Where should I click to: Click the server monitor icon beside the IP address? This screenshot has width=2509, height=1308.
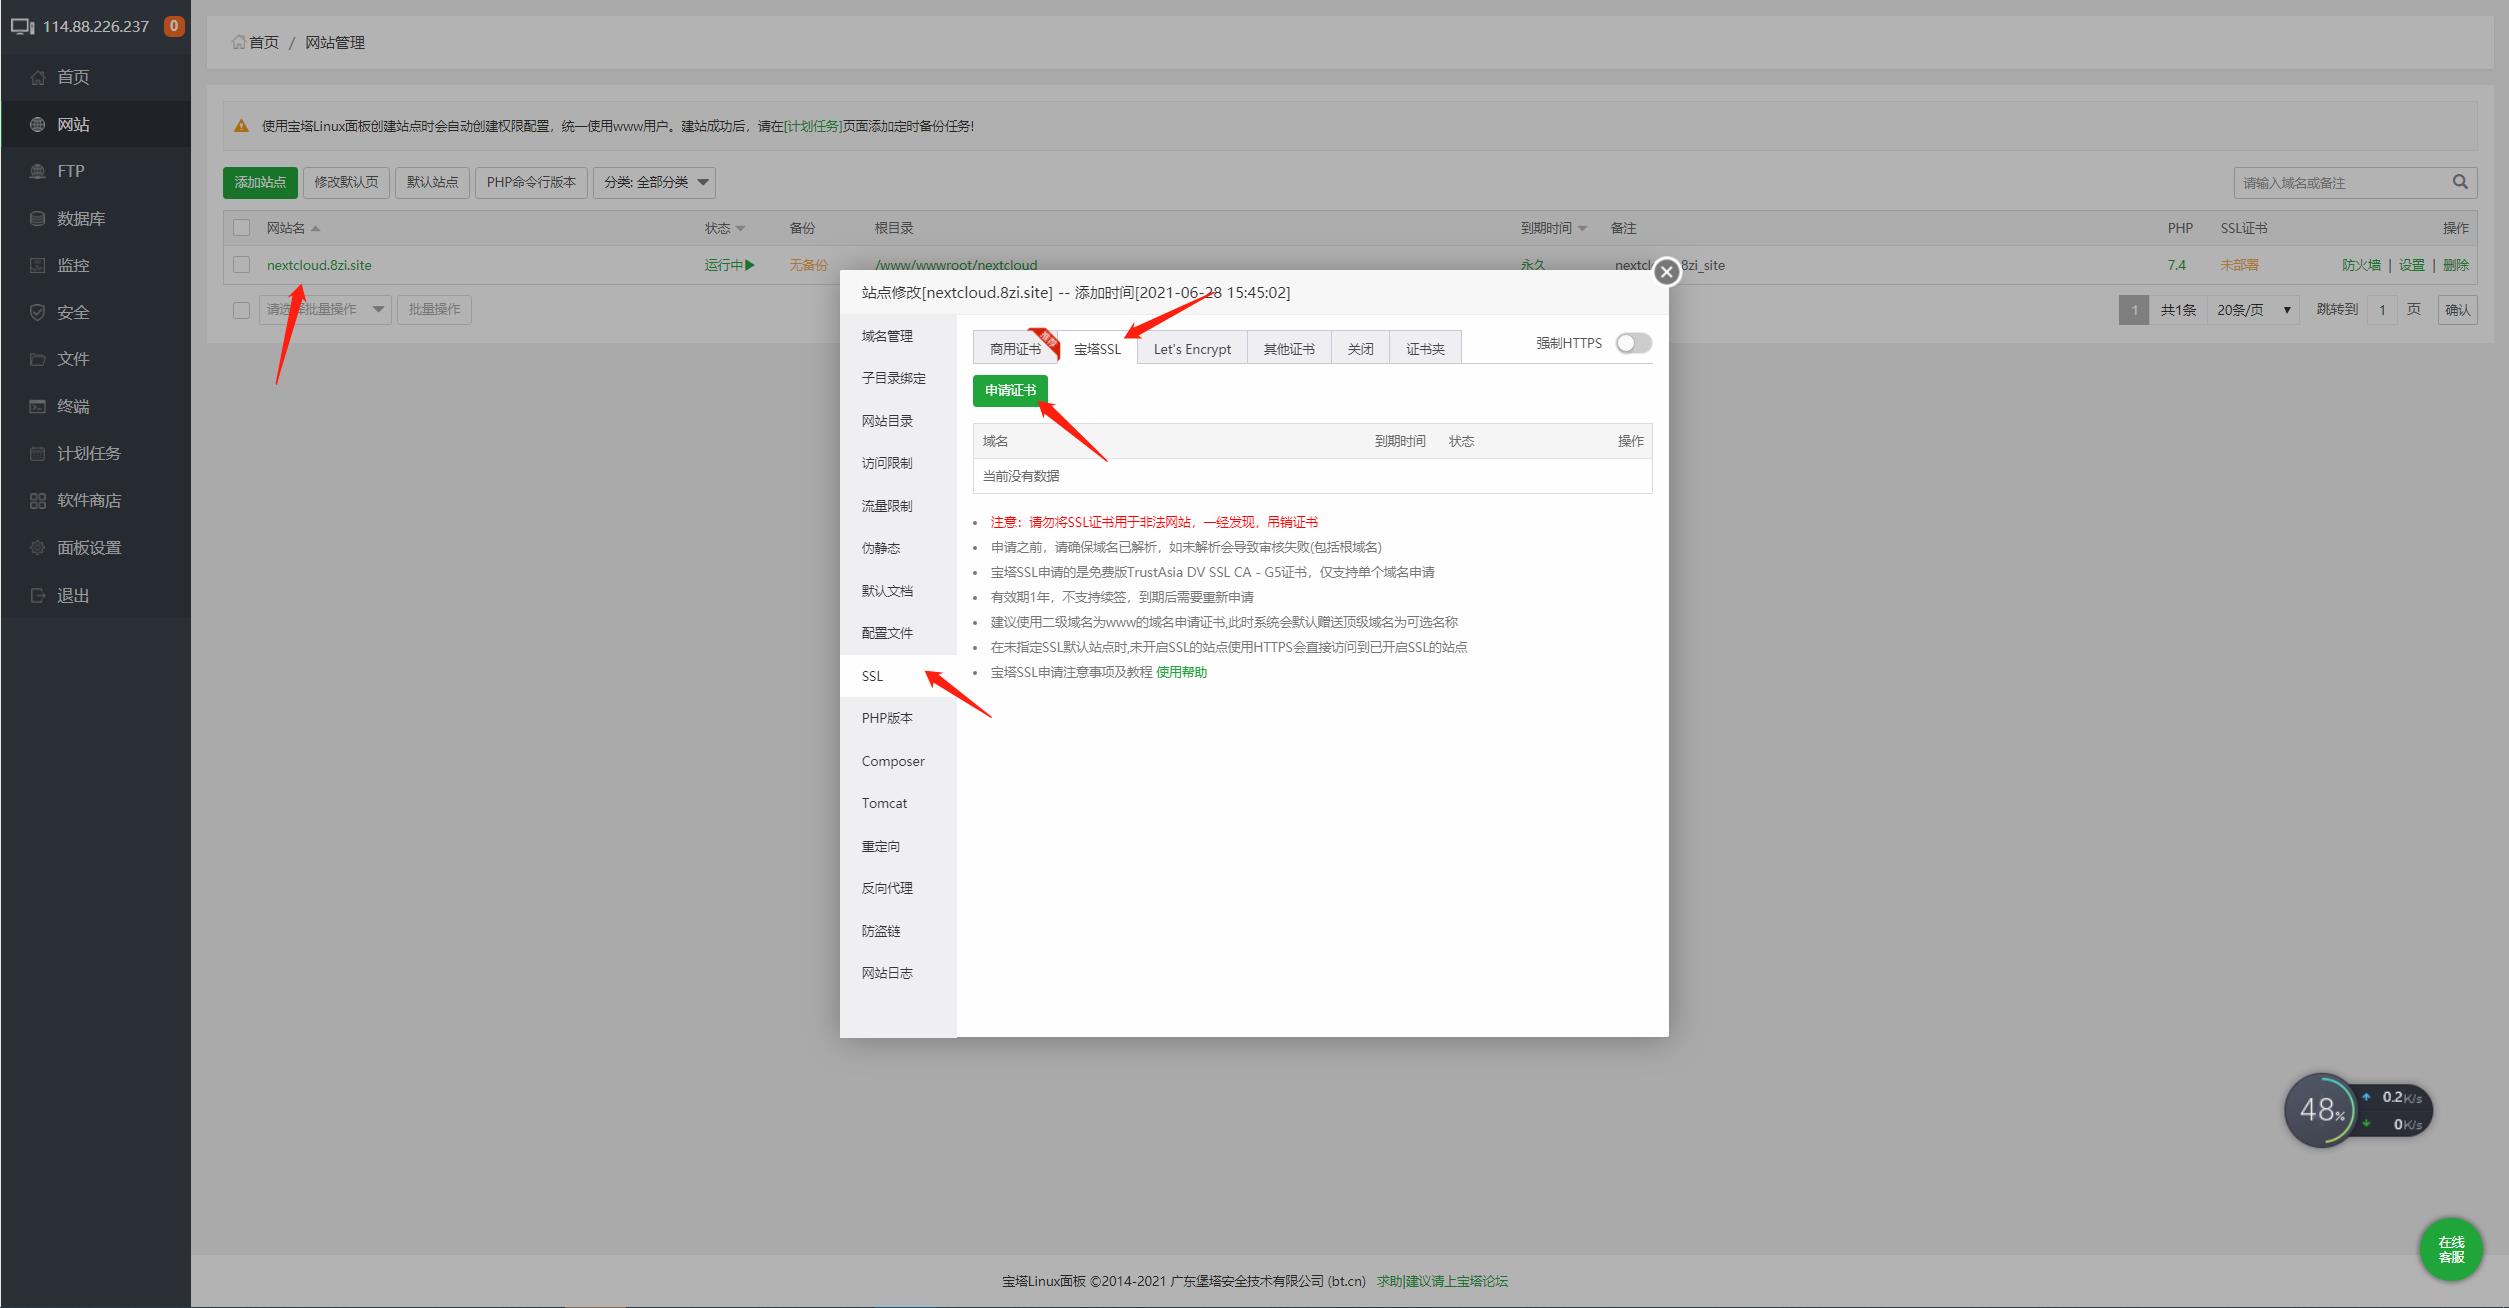coord(22,26)
